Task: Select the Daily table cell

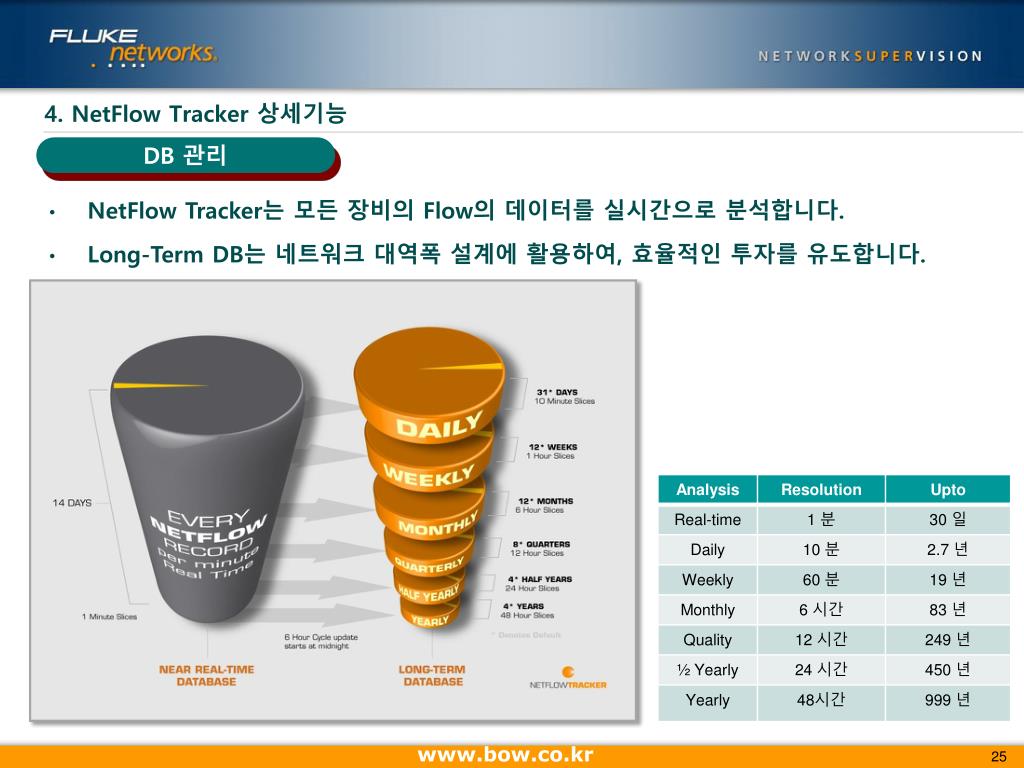Action: (707, 550)
